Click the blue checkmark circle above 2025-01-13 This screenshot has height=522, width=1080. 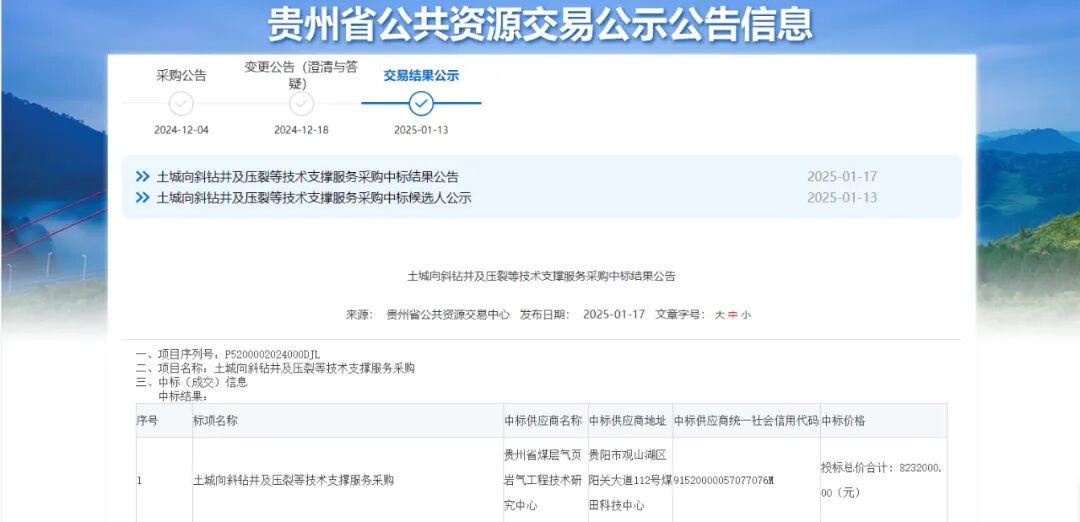click(x=421, y=104)
